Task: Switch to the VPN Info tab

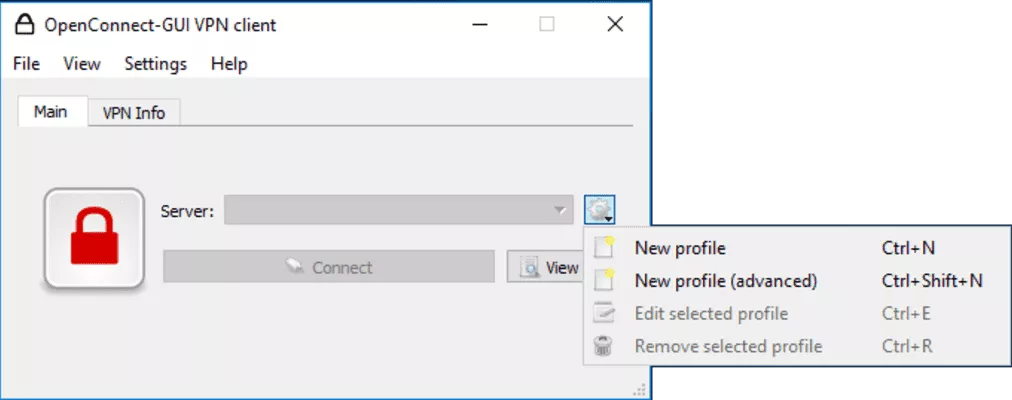Action: [x=134, y=113]
